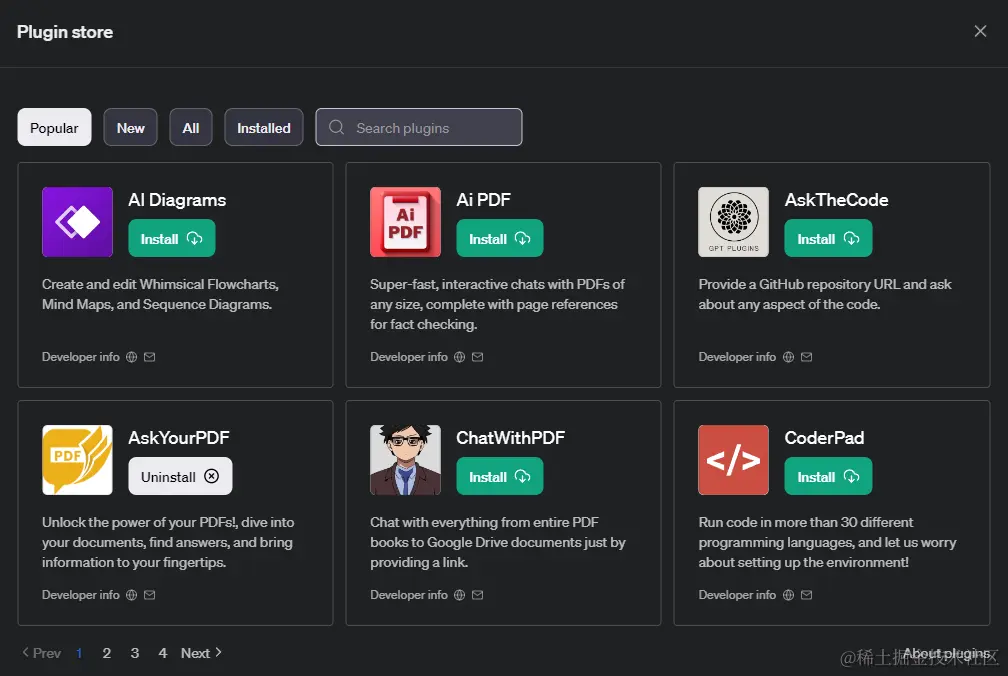Open Ai PDF developer email icon
This screenshot has height=676, width=1008.
pyautogui.click(x=478, y=357)
